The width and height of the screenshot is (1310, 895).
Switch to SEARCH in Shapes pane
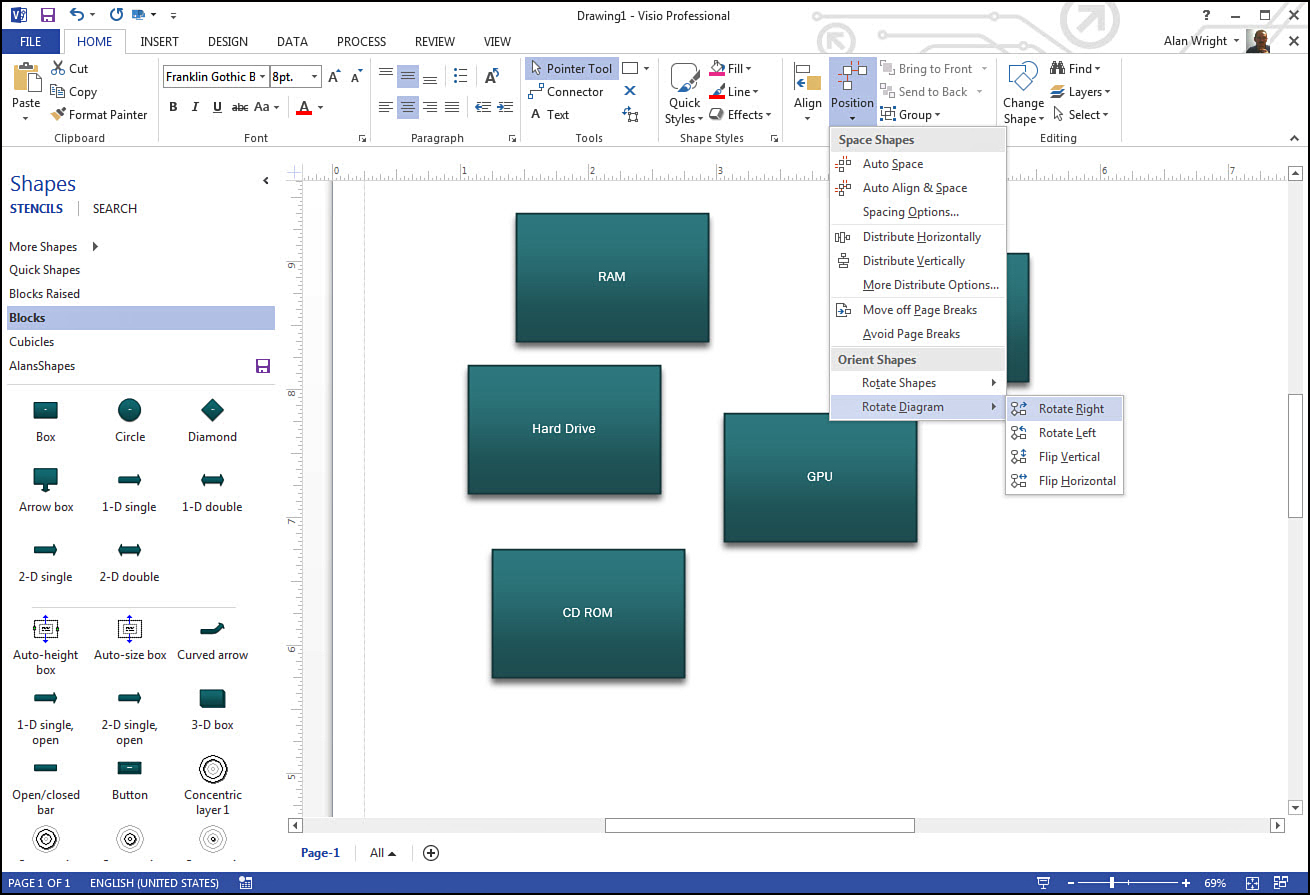pyautogui.click(x=115, y=209)
